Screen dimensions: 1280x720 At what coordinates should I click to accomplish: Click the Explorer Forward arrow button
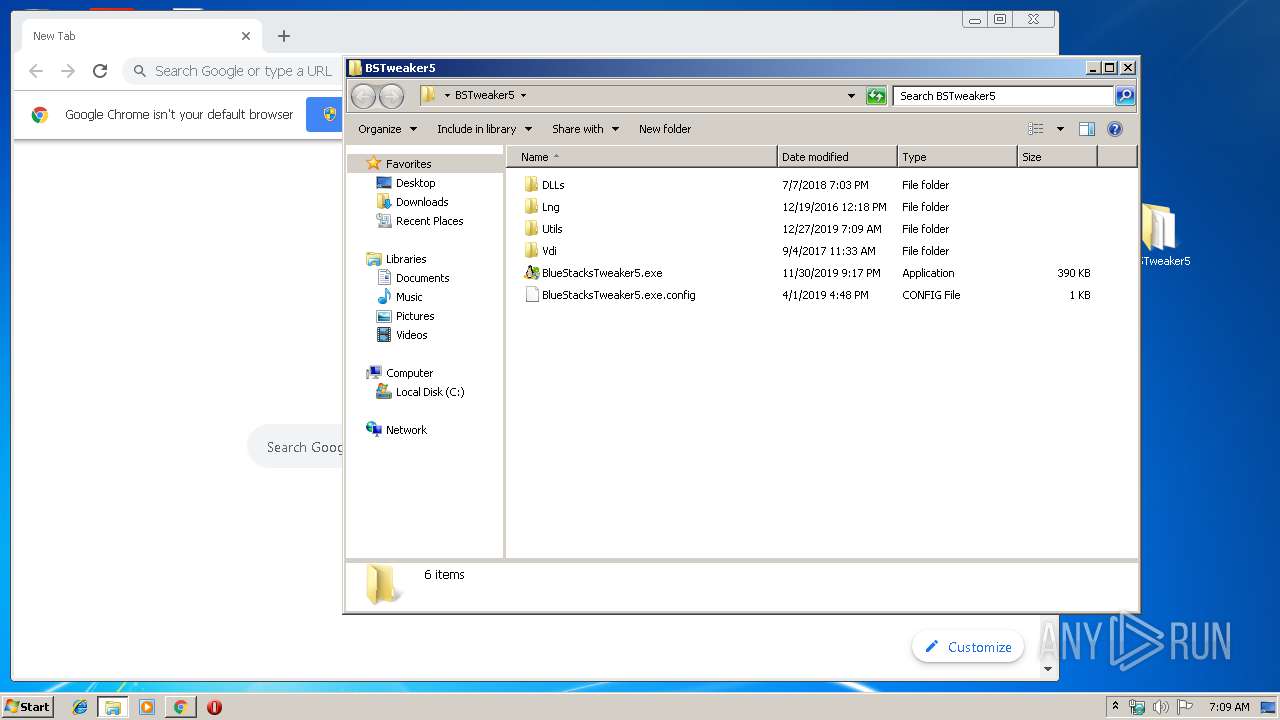coord(391,96)
